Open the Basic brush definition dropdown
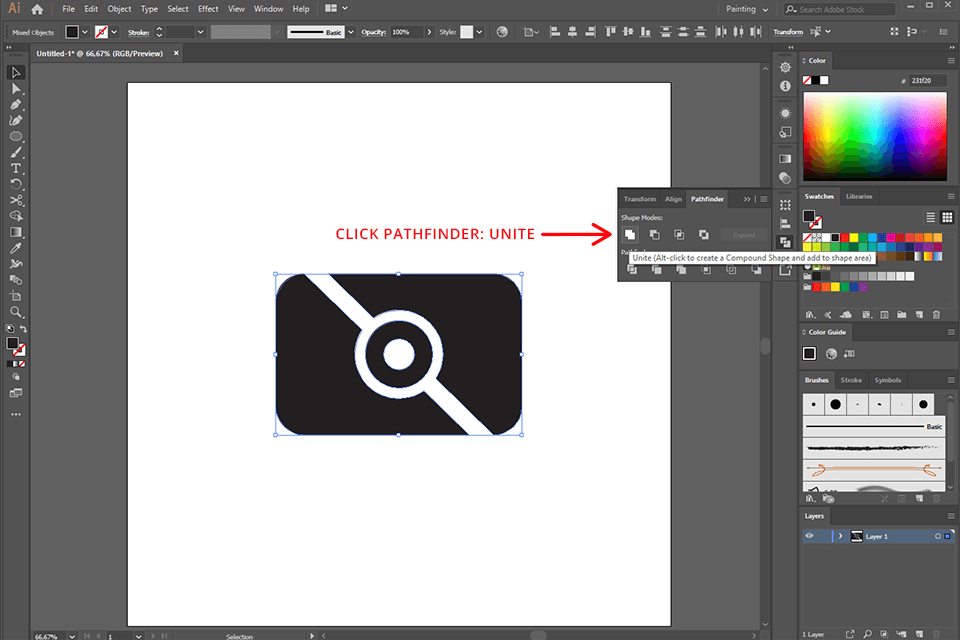Screen dimensions: 960x640 tap(351, 31)
